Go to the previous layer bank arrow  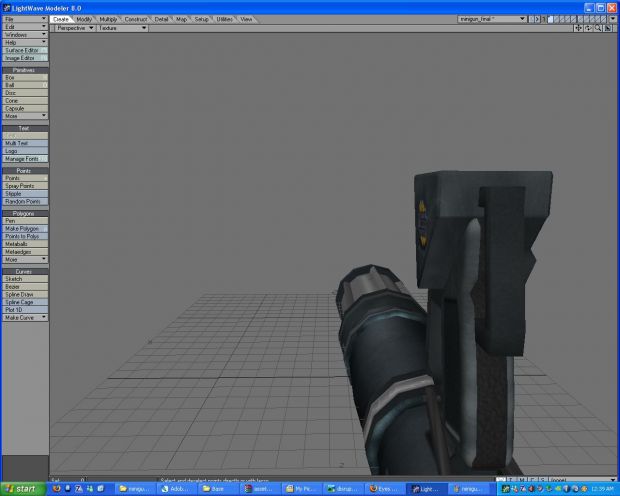click(532, 19)
